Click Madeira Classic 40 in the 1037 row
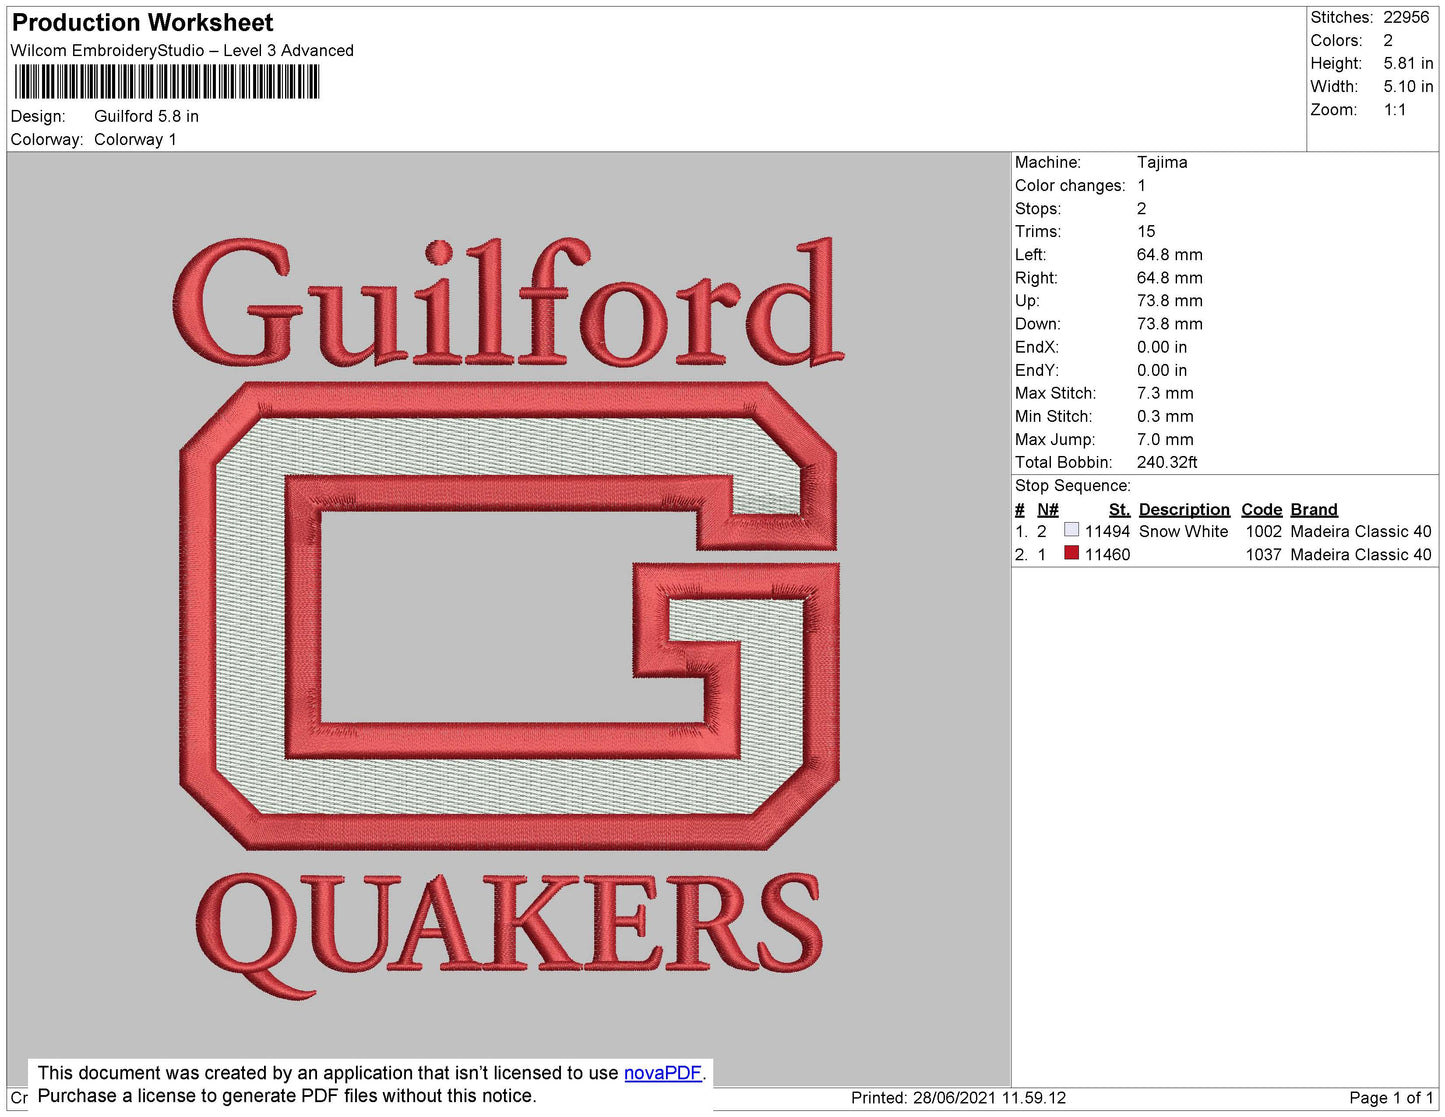This screenshot has height=1117, width=1445. pyautogui.click(x=1361, y=555)
